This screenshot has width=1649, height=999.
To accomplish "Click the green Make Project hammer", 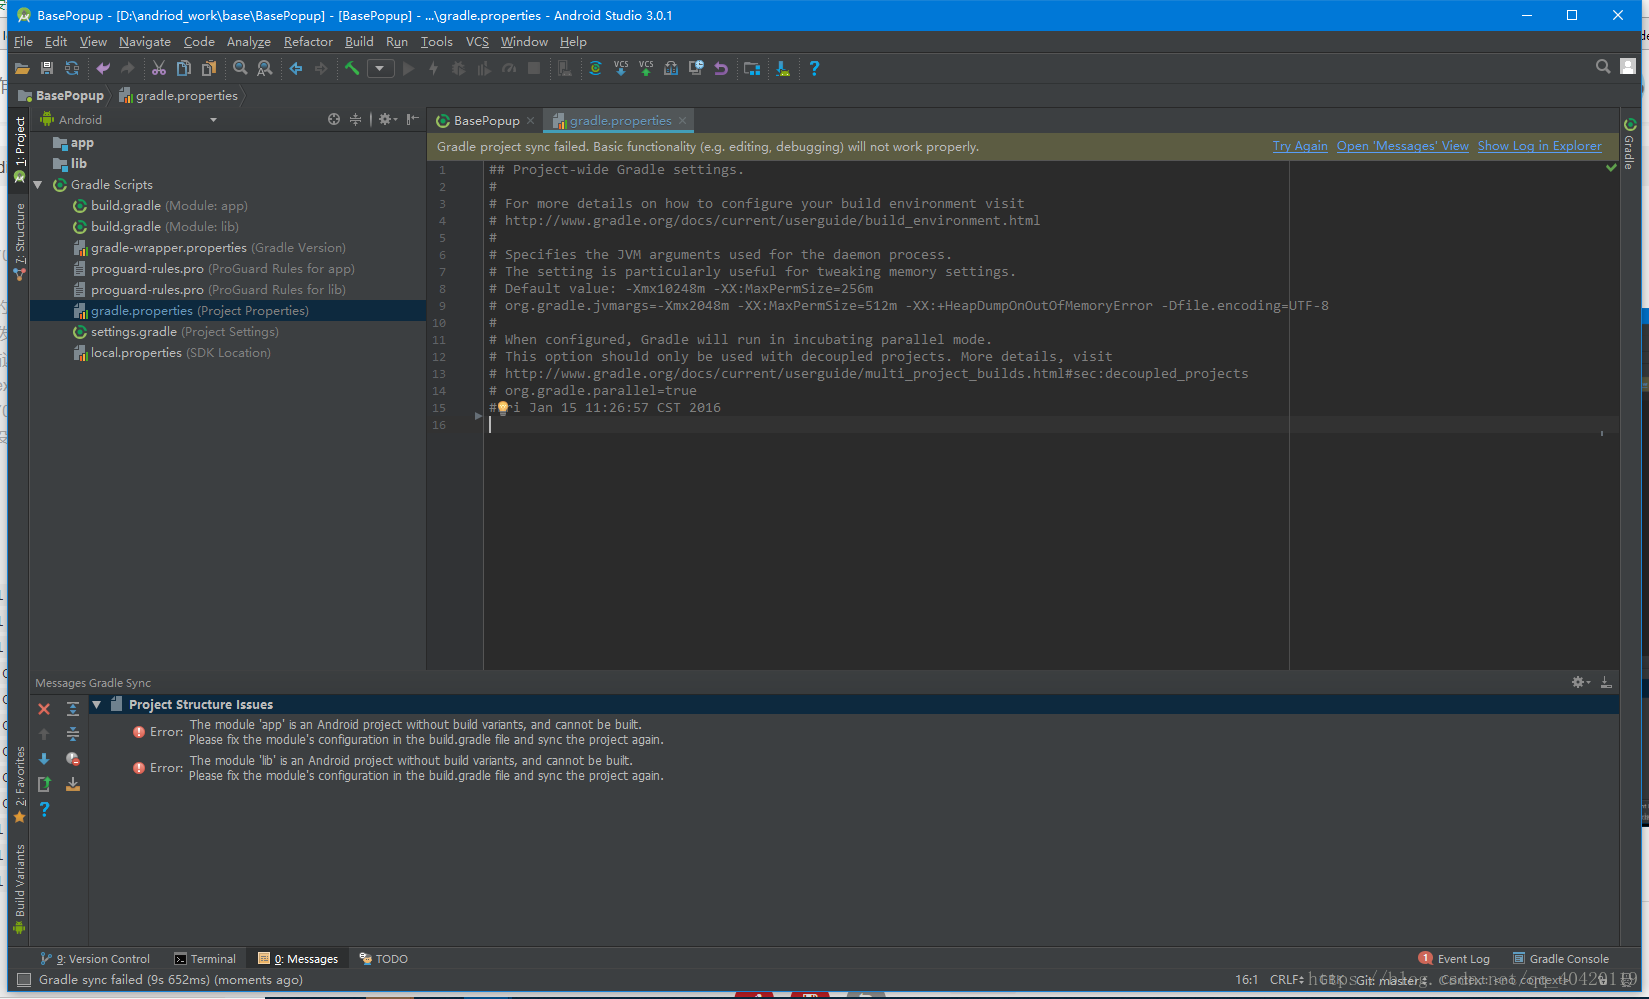I will point(352,69).
